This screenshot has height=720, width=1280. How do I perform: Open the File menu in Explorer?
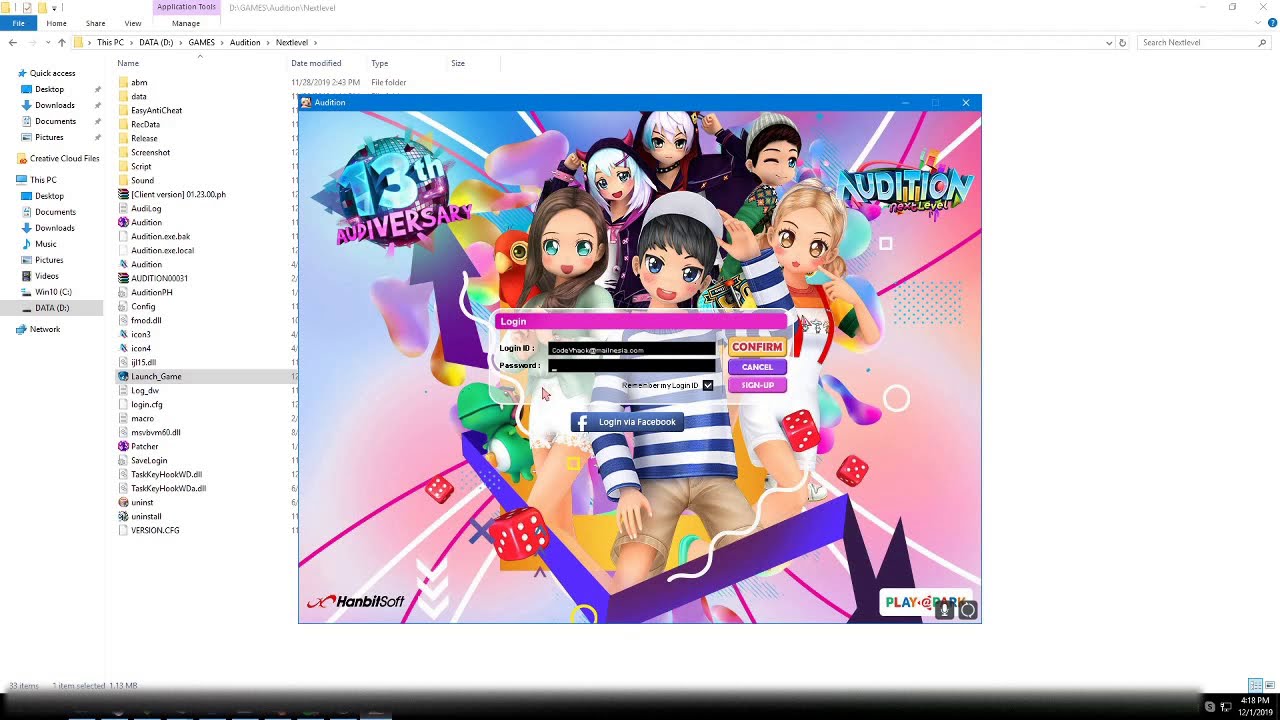[18, 23]
